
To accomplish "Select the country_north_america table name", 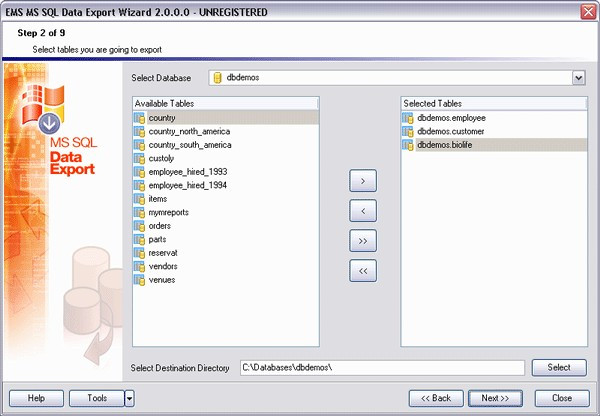I will click(x=189, y=132).
